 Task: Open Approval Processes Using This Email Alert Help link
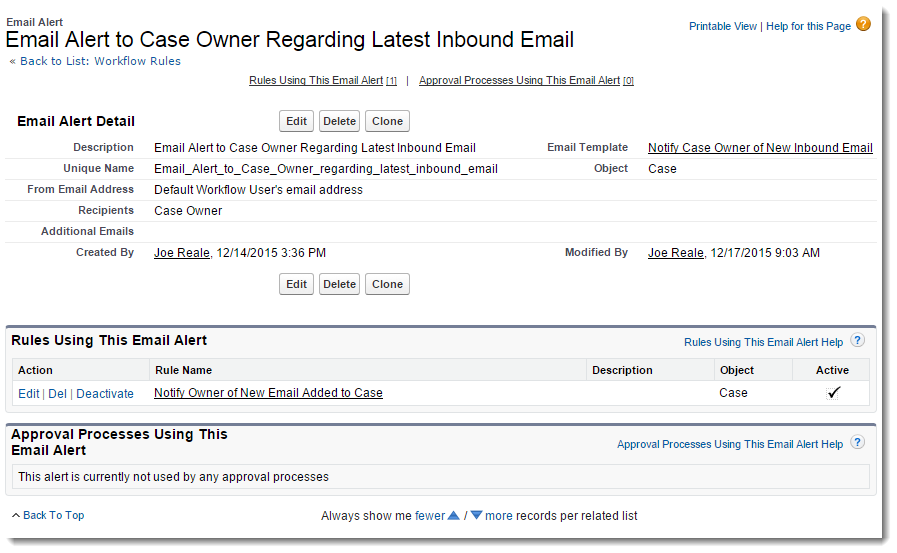pyautogui.click(x=730, y=444)
